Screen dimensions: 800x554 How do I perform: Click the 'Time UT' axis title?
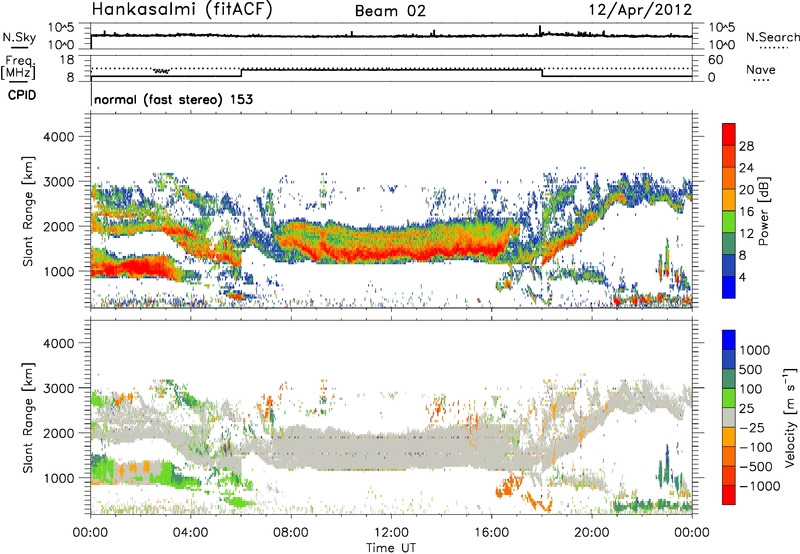391,548
